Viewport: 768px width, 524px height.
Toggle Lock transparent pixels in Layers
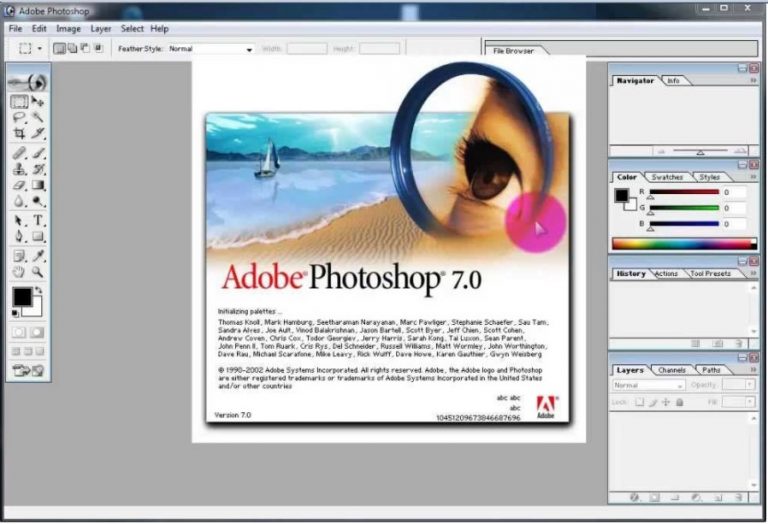coord(640,402)
